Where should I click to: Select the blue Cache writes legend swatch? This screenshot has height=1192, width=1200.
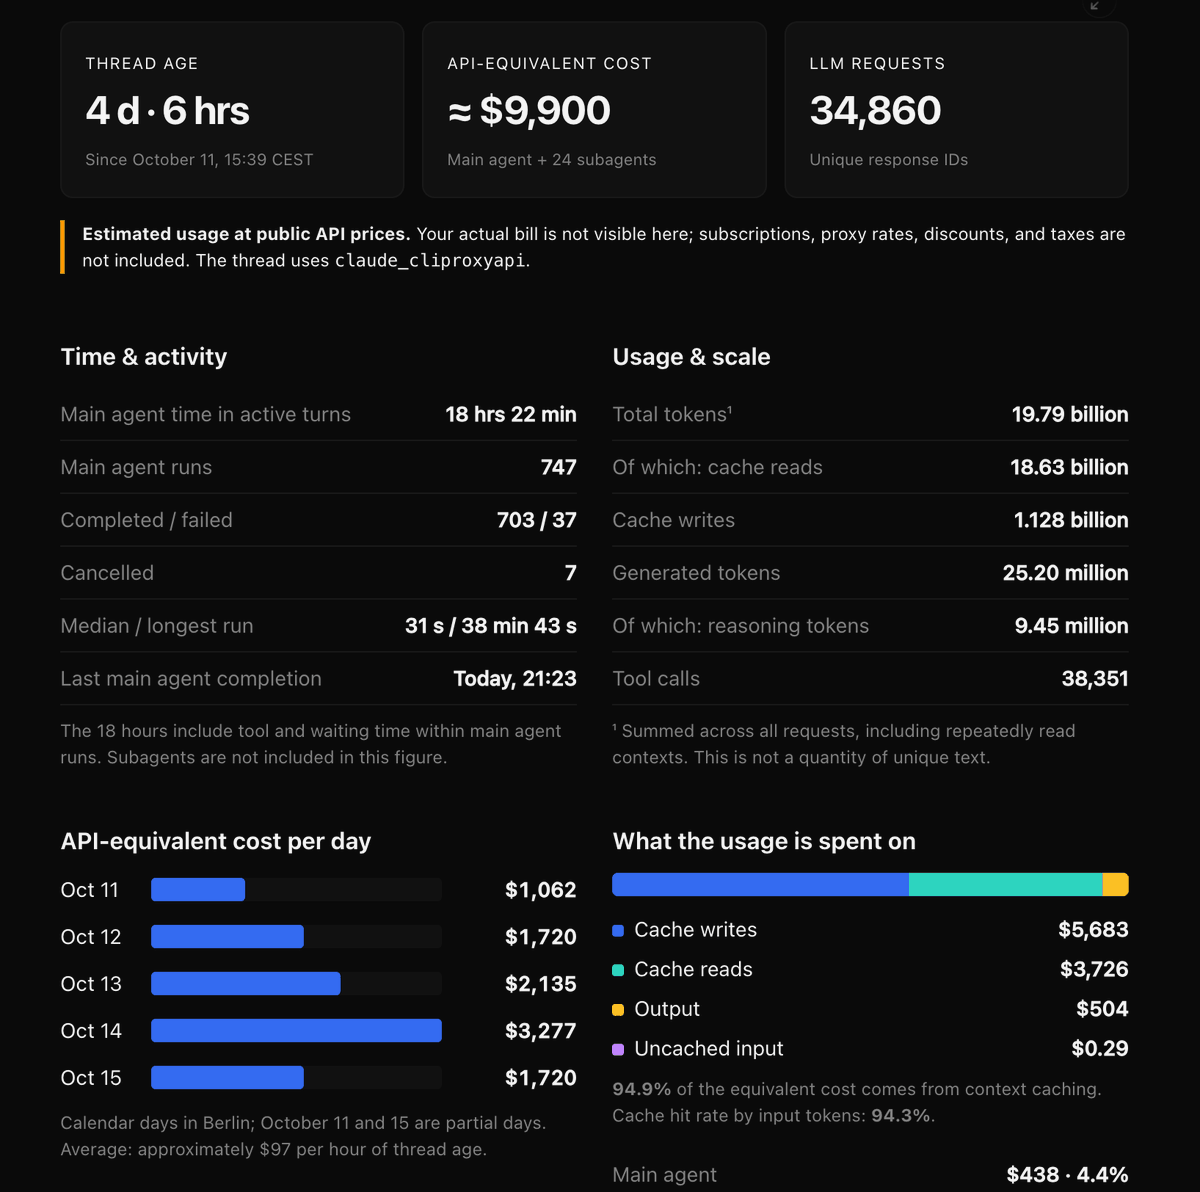tap(618, 931)
